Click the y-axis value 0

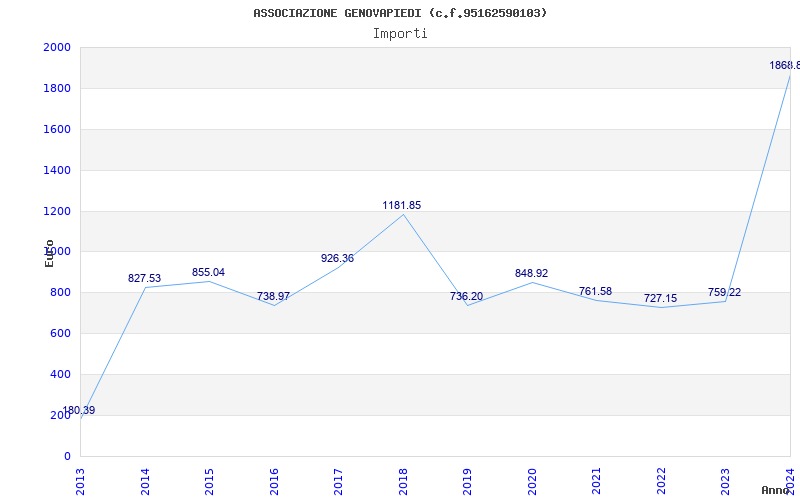[67, 456]
